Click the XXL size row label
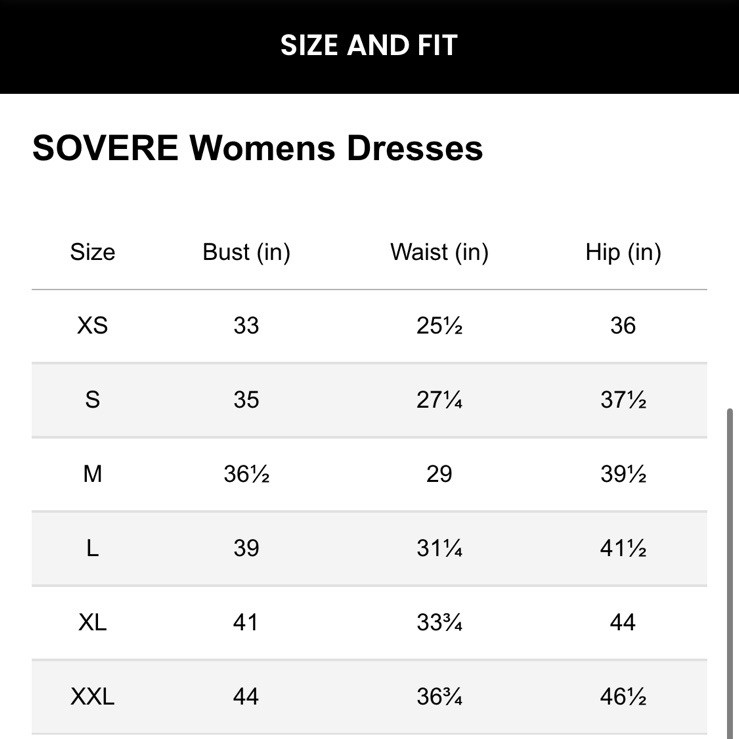Screen dimensions: 739x739 click(92, 696)
